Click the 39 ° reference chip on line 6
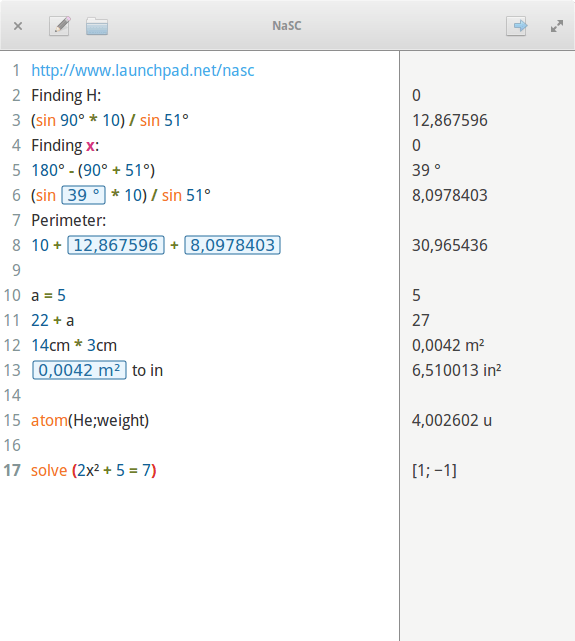Viewport: 575px width, 641px height. [83, 195]
